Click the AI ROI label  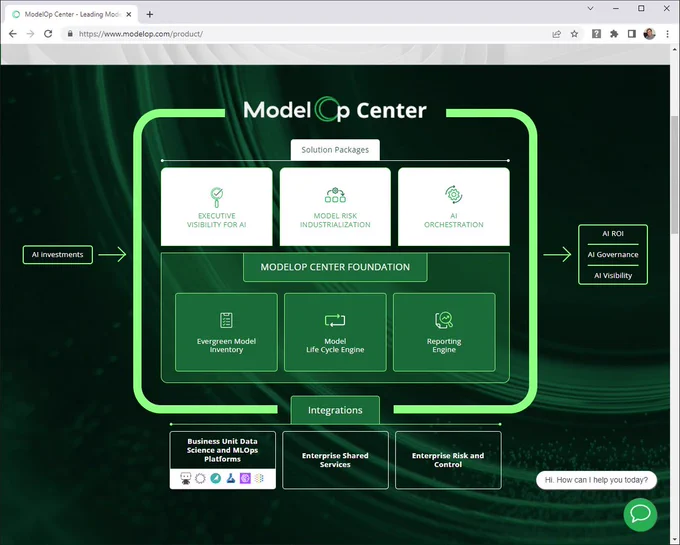click(x=613, y=234)
